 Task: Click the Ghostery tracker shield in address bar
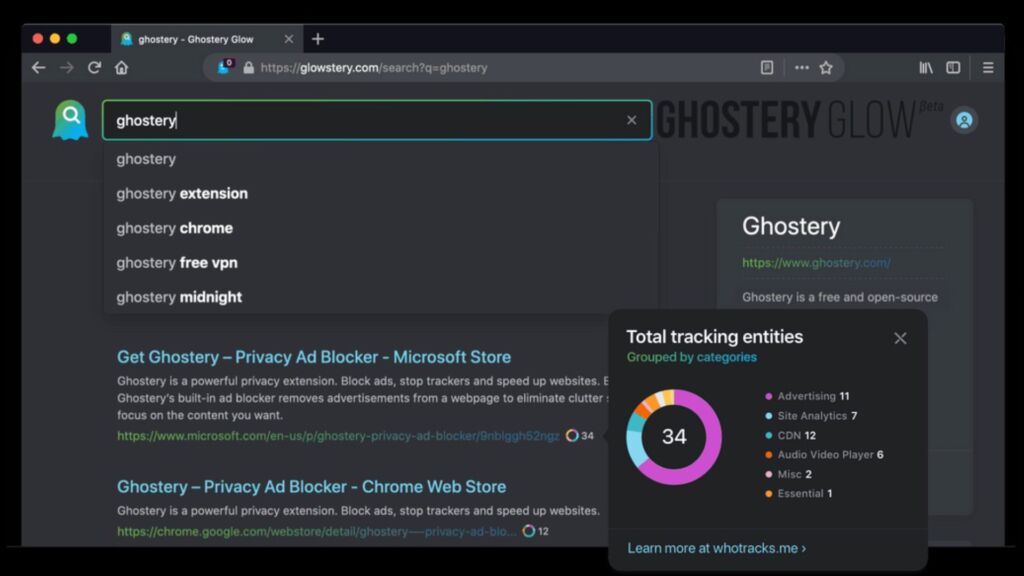225,67
